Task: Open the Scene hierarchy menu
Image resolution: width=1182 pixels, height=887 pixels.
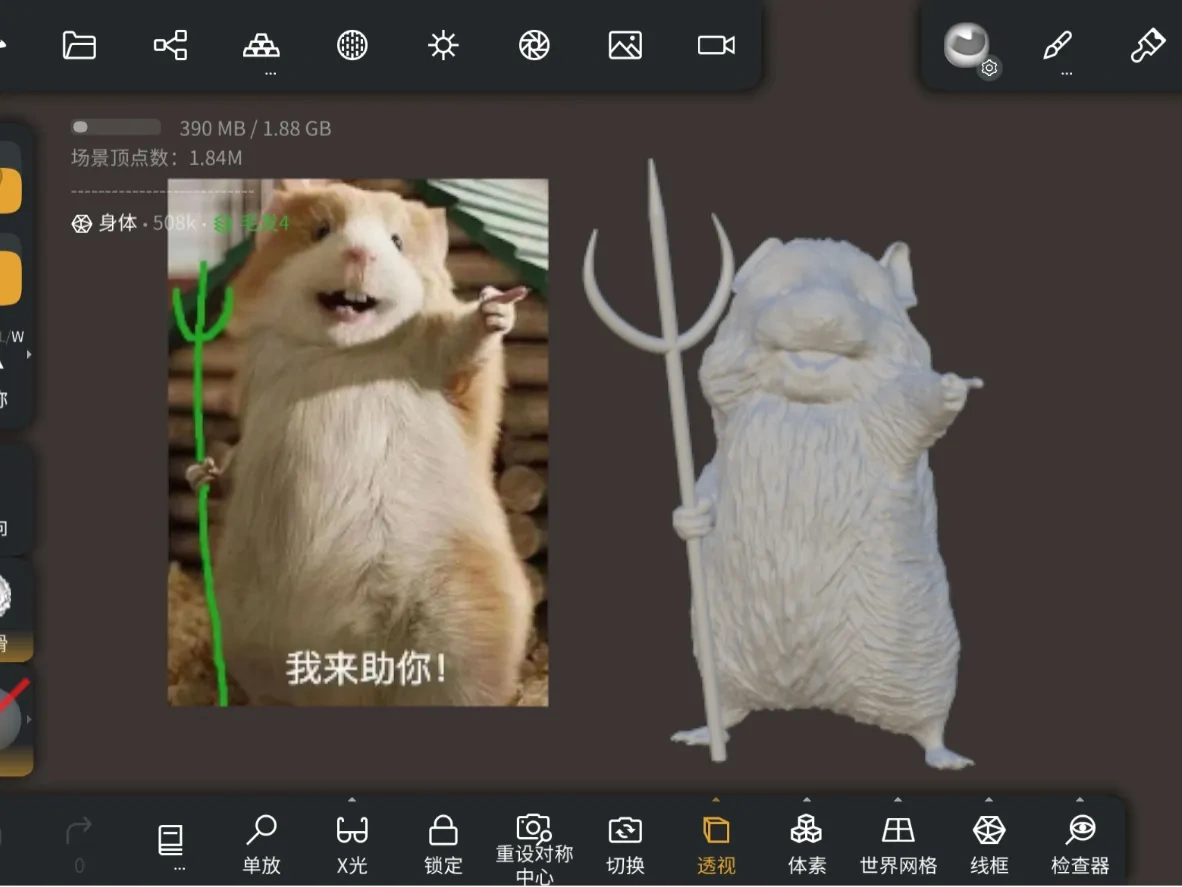Action: [170, 45]
